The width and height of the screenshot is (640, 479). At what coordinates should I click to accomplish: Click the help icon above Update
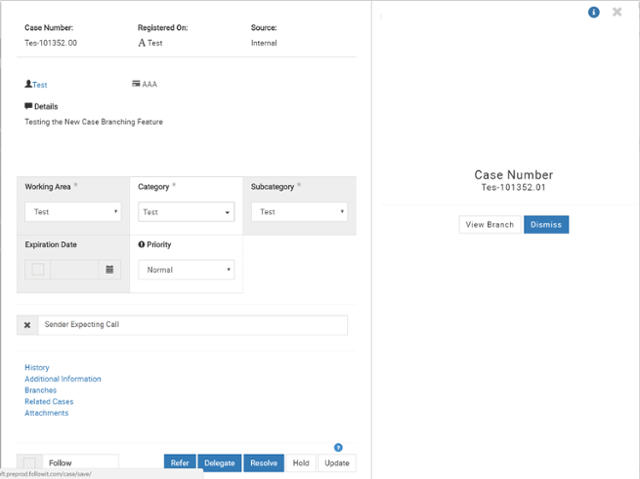(x=337, y=447)
